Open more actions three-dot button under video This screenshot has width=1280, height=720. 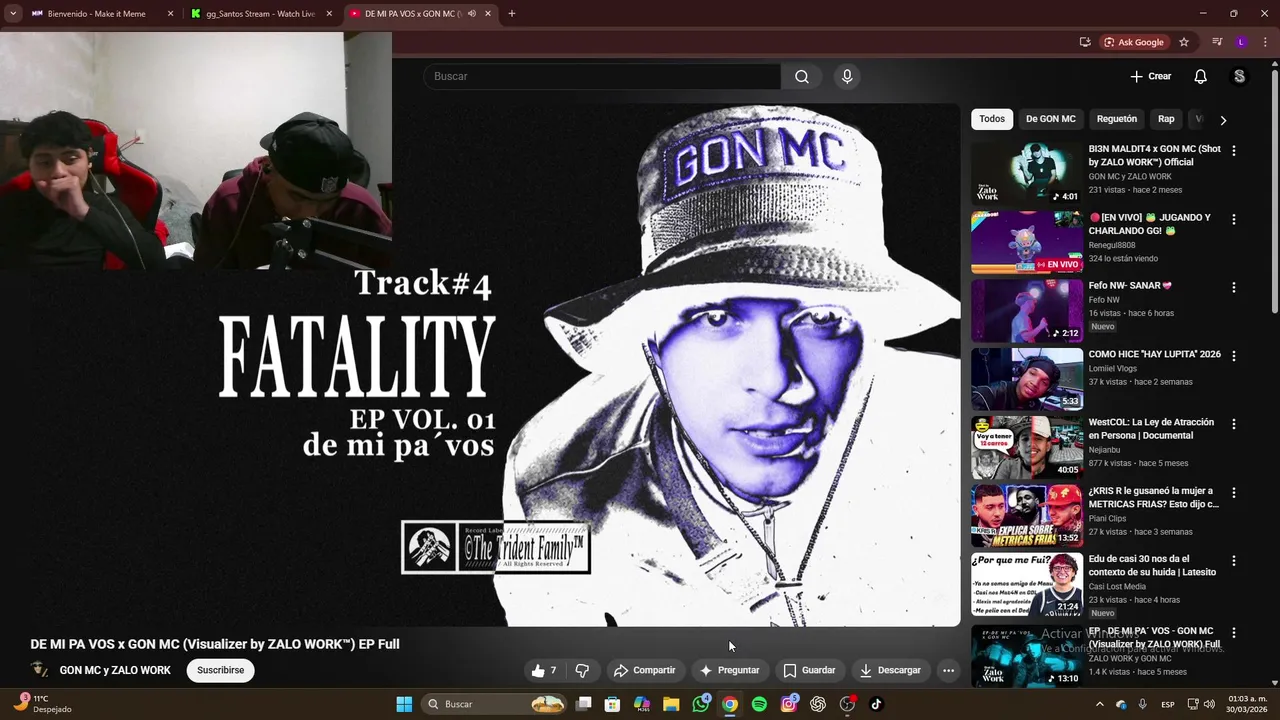point(948,670)
